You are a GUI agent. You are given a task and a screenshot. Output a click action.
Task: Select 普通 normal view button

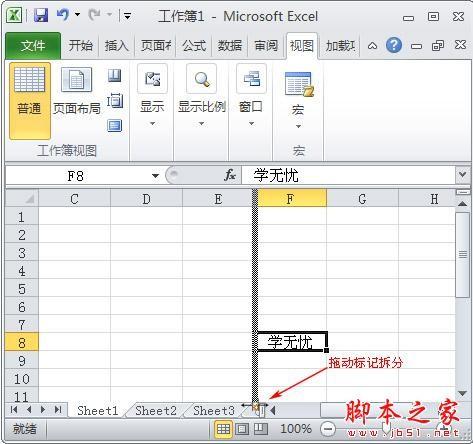[x=30, y=101]
